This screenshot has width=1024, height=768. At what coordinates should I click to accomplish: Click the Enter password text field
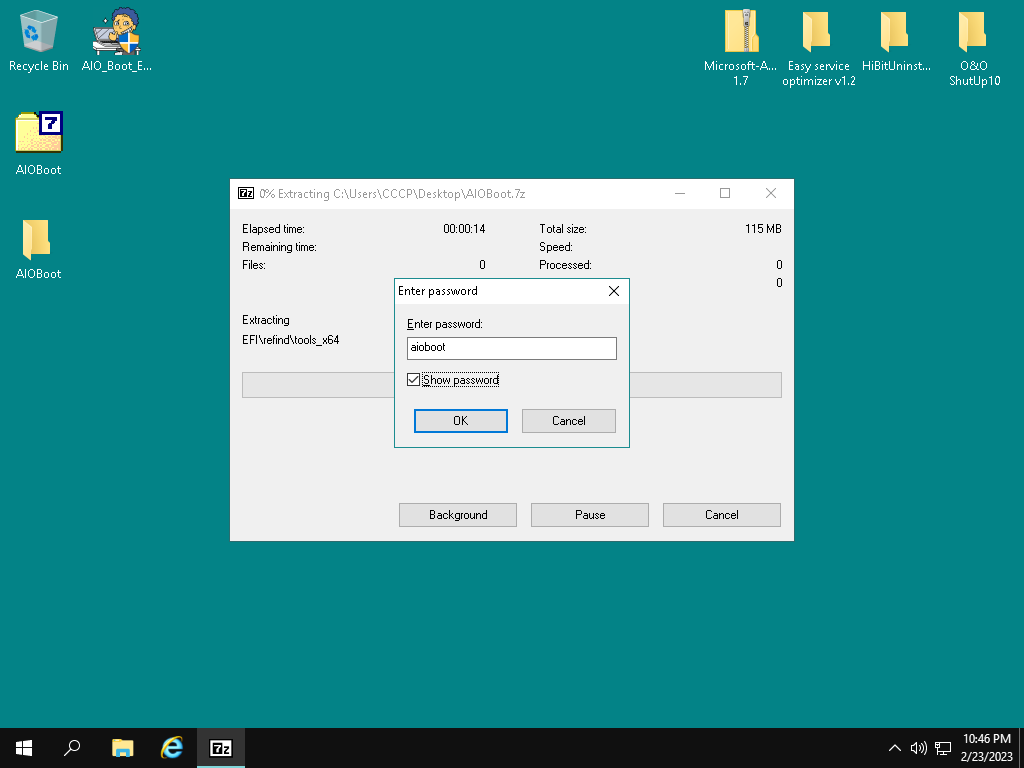(x=511, y=348)
